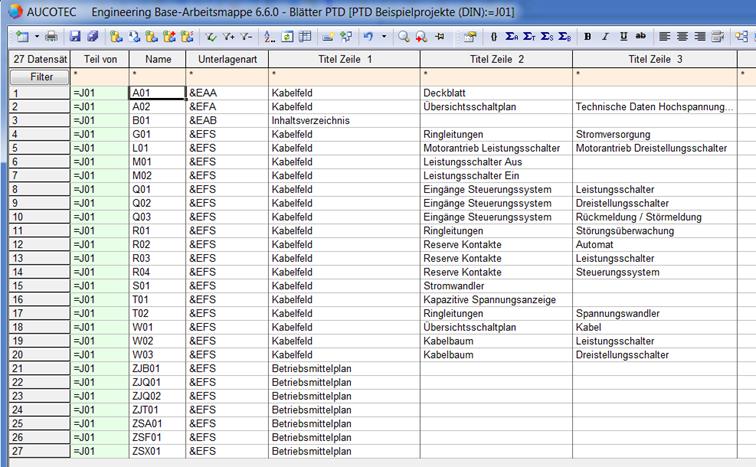
Task: Toggle bold formatting
Action: point(588,37)
